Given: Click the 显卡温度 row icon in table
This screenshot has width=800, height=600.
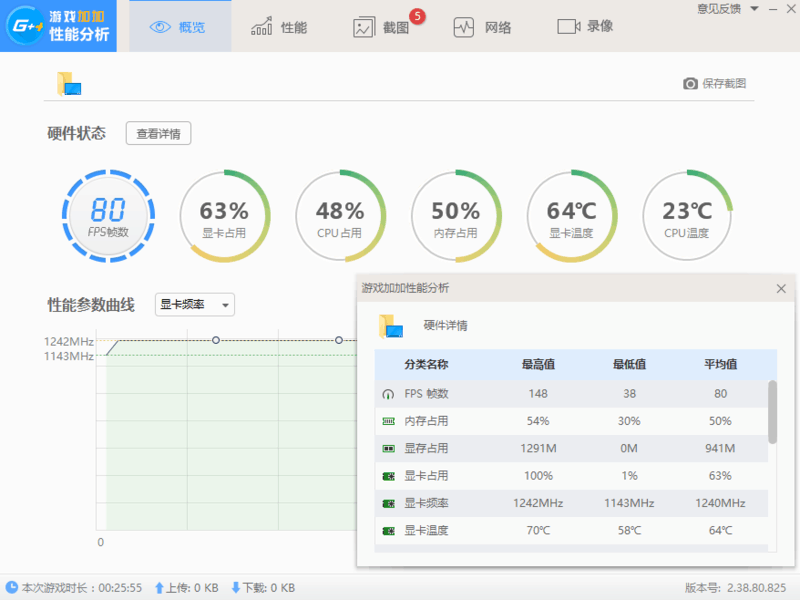Looking at the screenshot, I should 388,530.
